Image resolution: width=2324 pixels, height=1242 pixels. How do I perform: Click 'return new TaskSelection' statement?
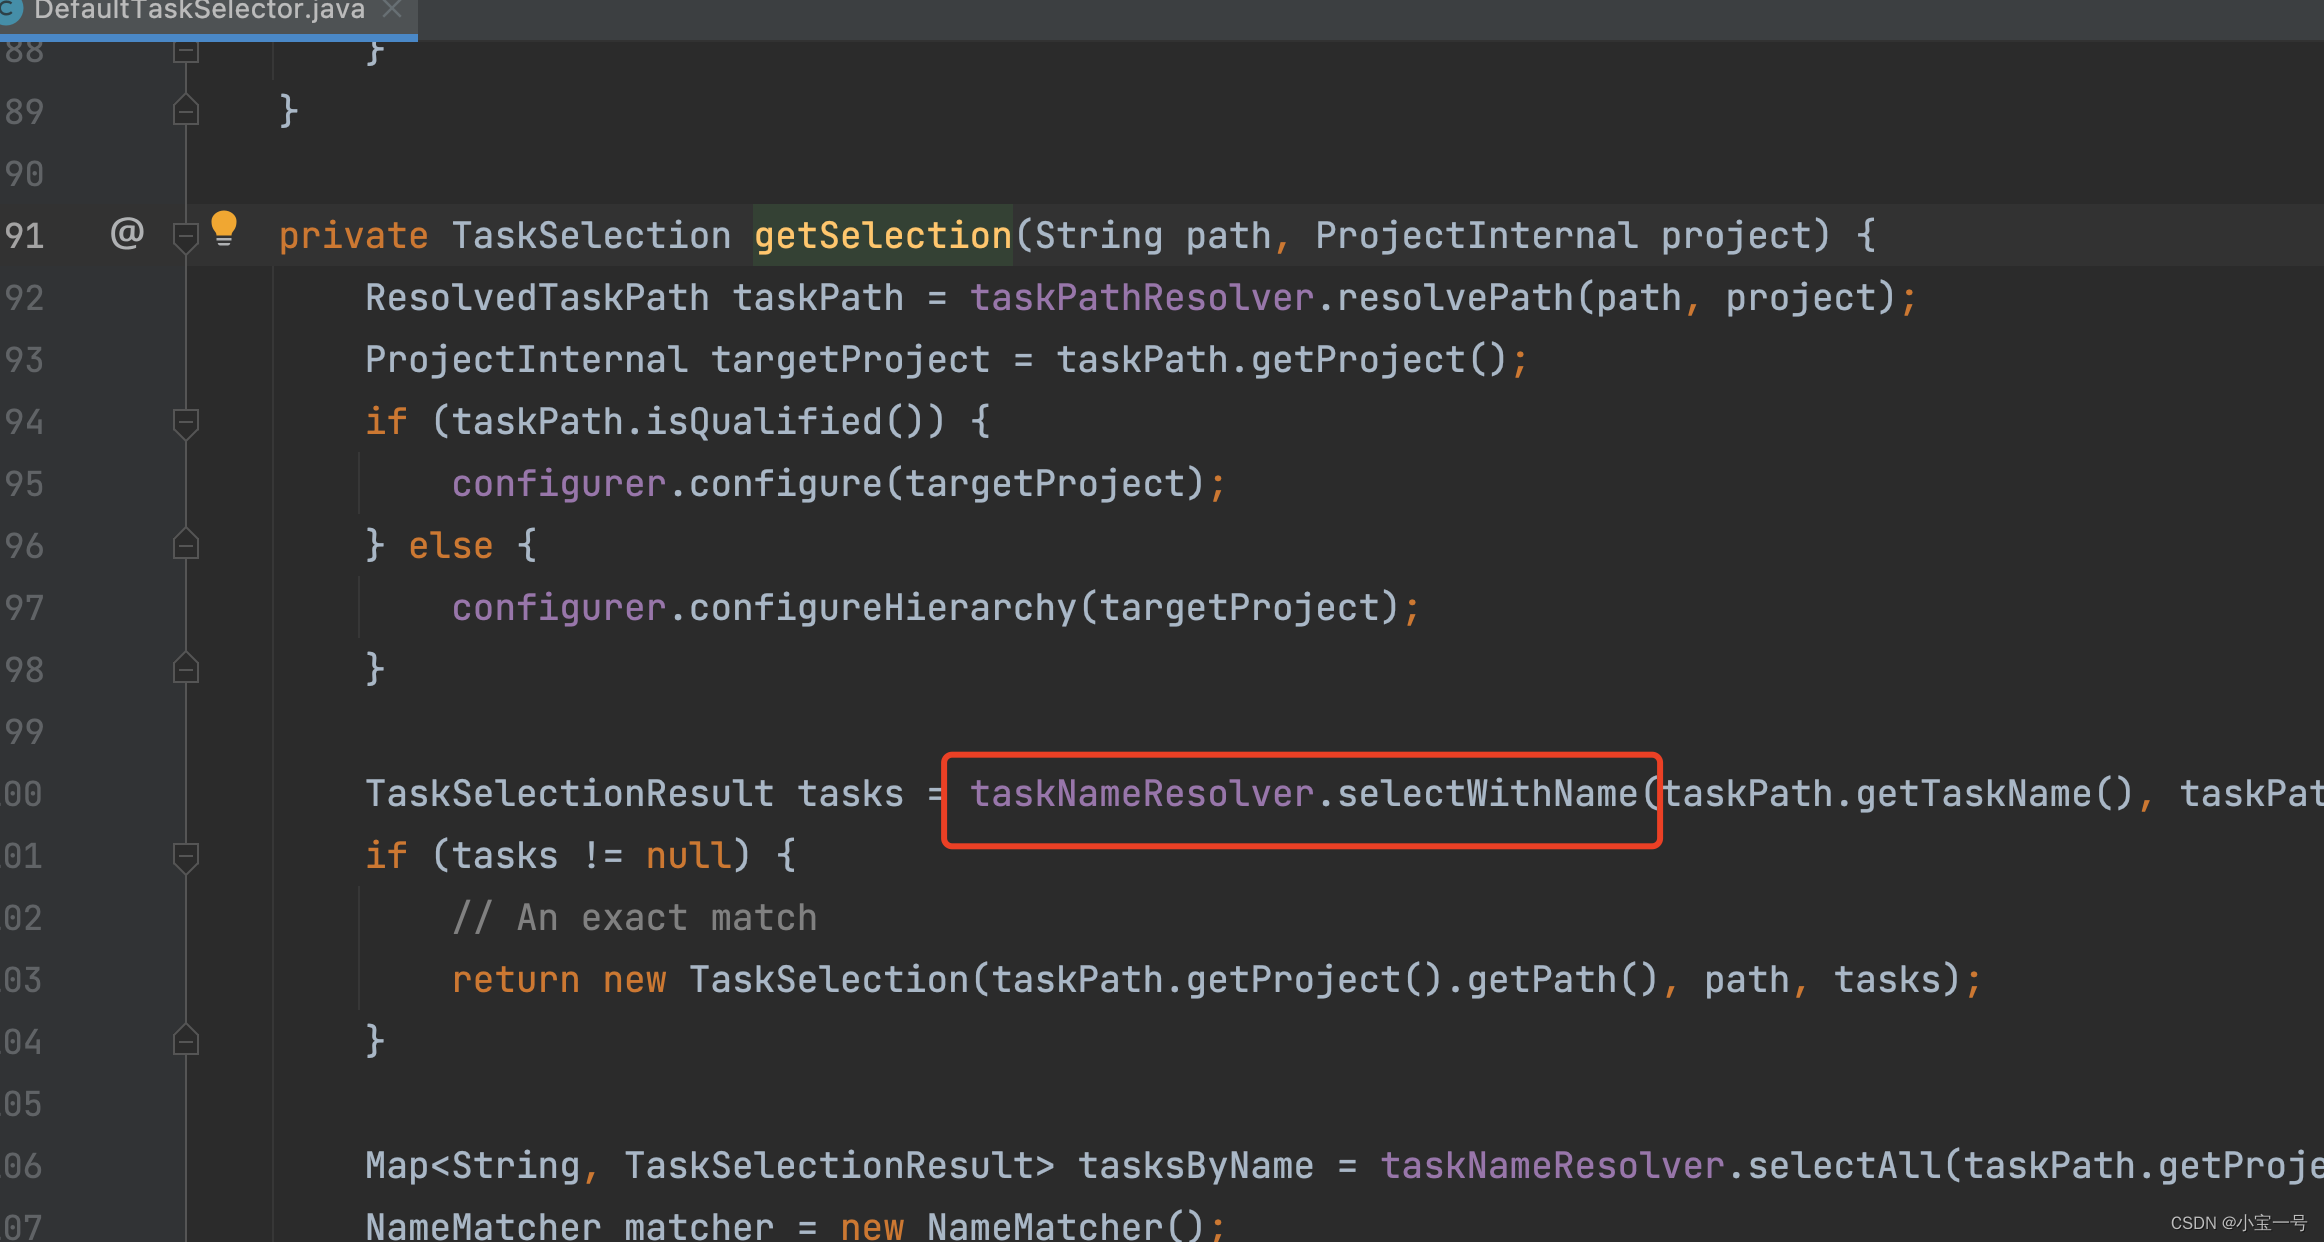tap(710, 980)
